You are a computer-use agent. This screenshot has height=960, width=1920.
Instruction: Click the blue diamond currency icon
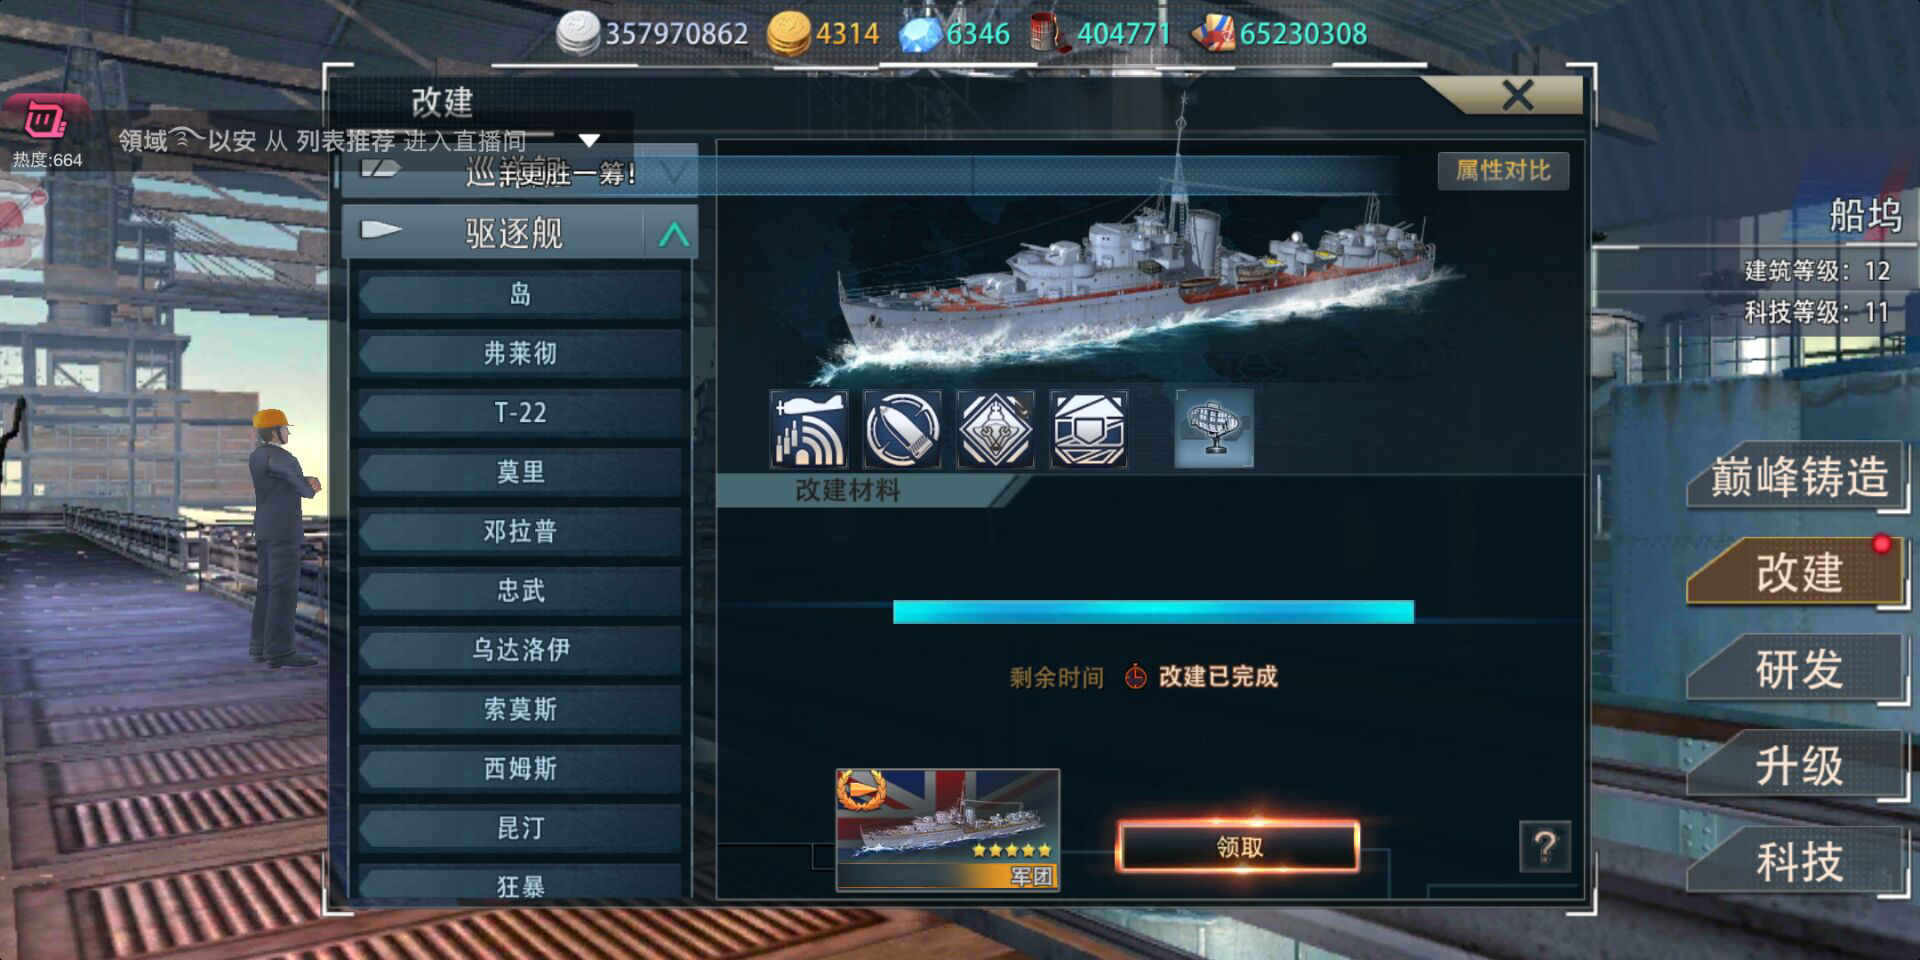pyautogui.click(x=920, y=34)
